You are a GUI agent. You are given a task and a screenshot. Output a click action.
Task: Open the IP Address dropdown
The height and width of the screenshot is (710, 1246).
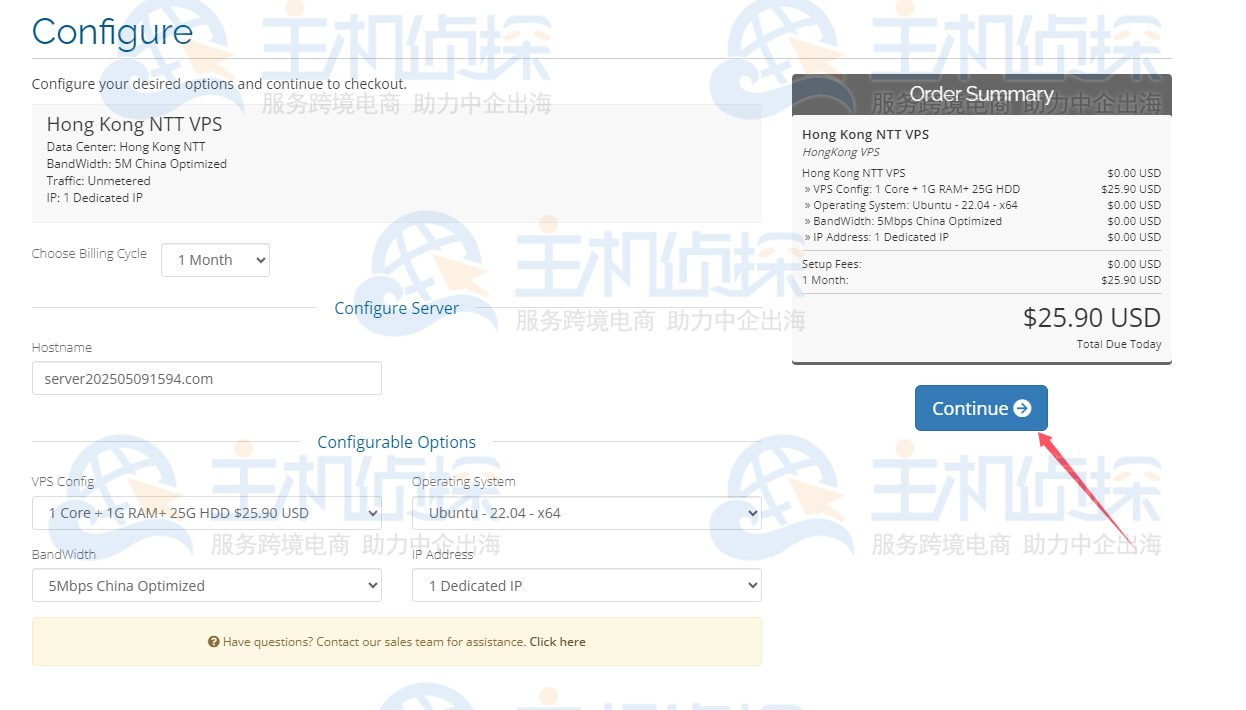pos(586,586)
